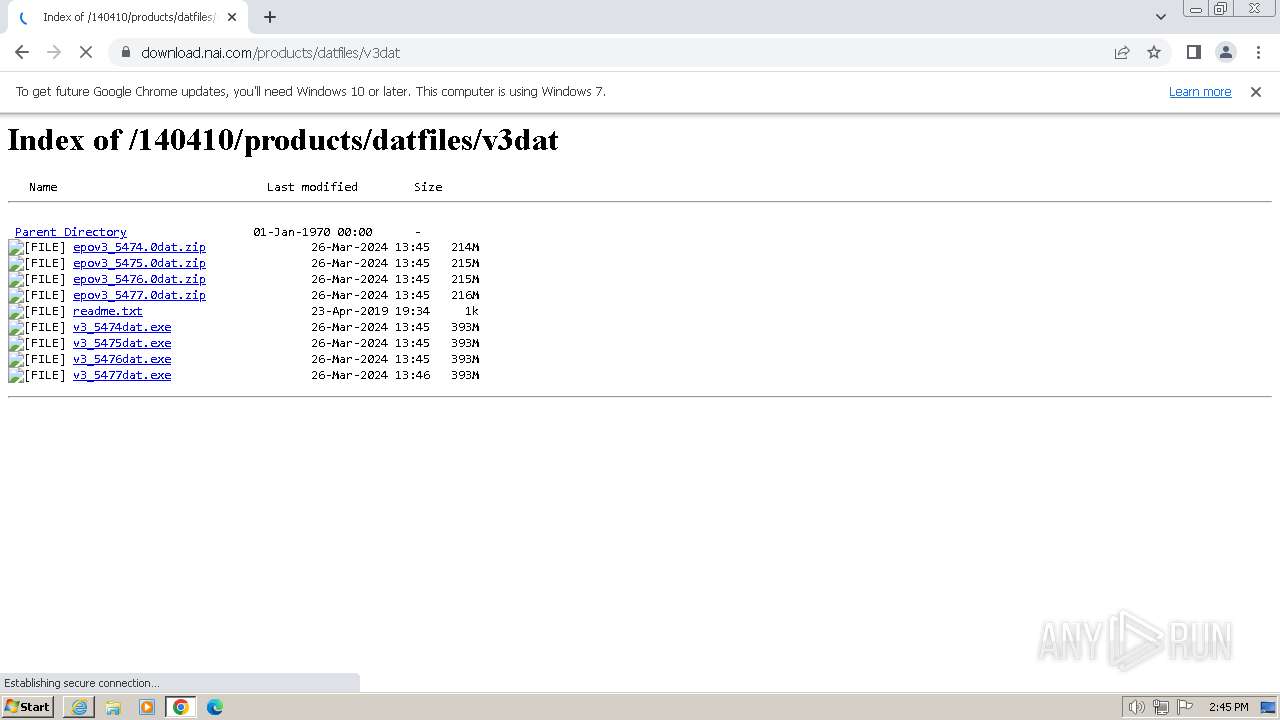The image size is (1280, 720).
Task: Download epov3_5477.0dat.zip
Action: coord(139,295)
